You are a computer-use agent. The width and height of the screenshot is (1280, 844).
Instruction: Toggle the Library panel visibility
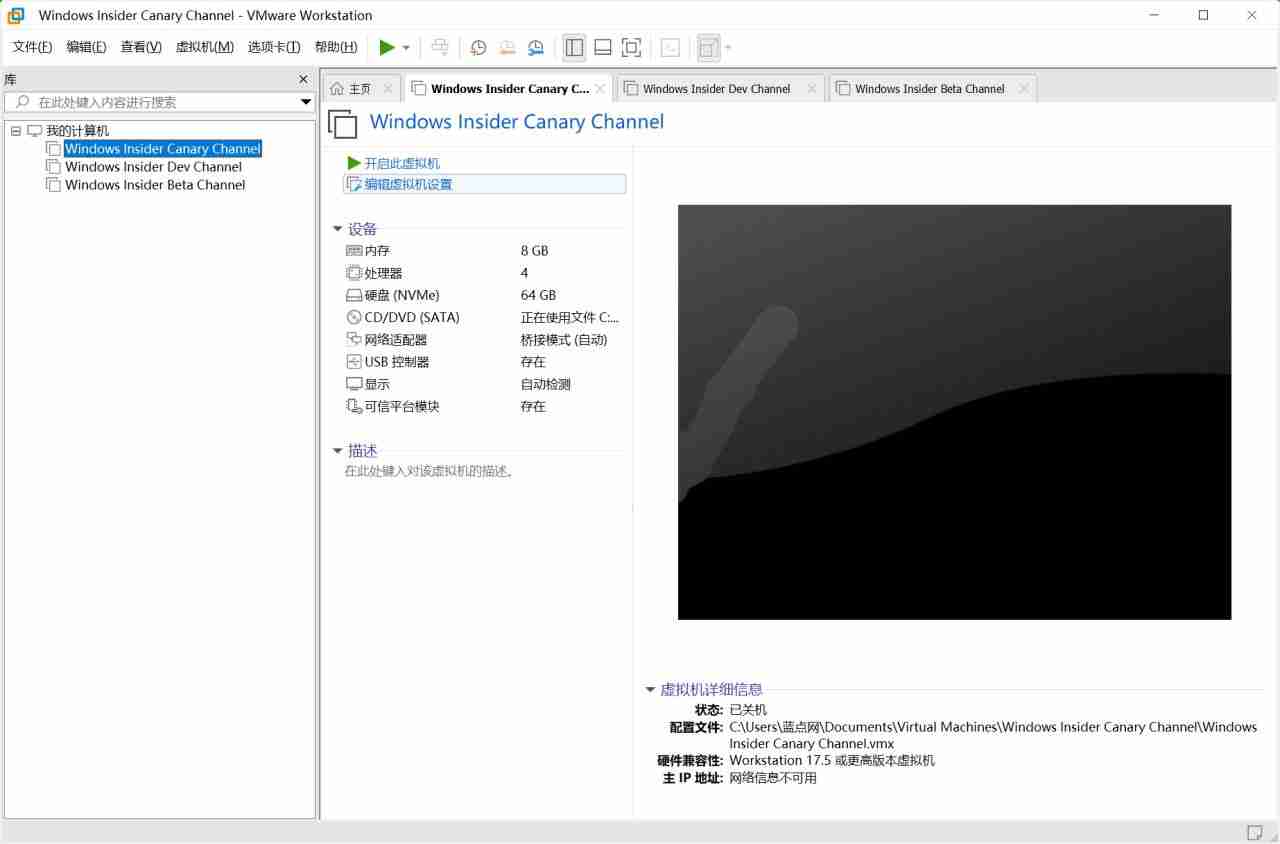(573, 47)
